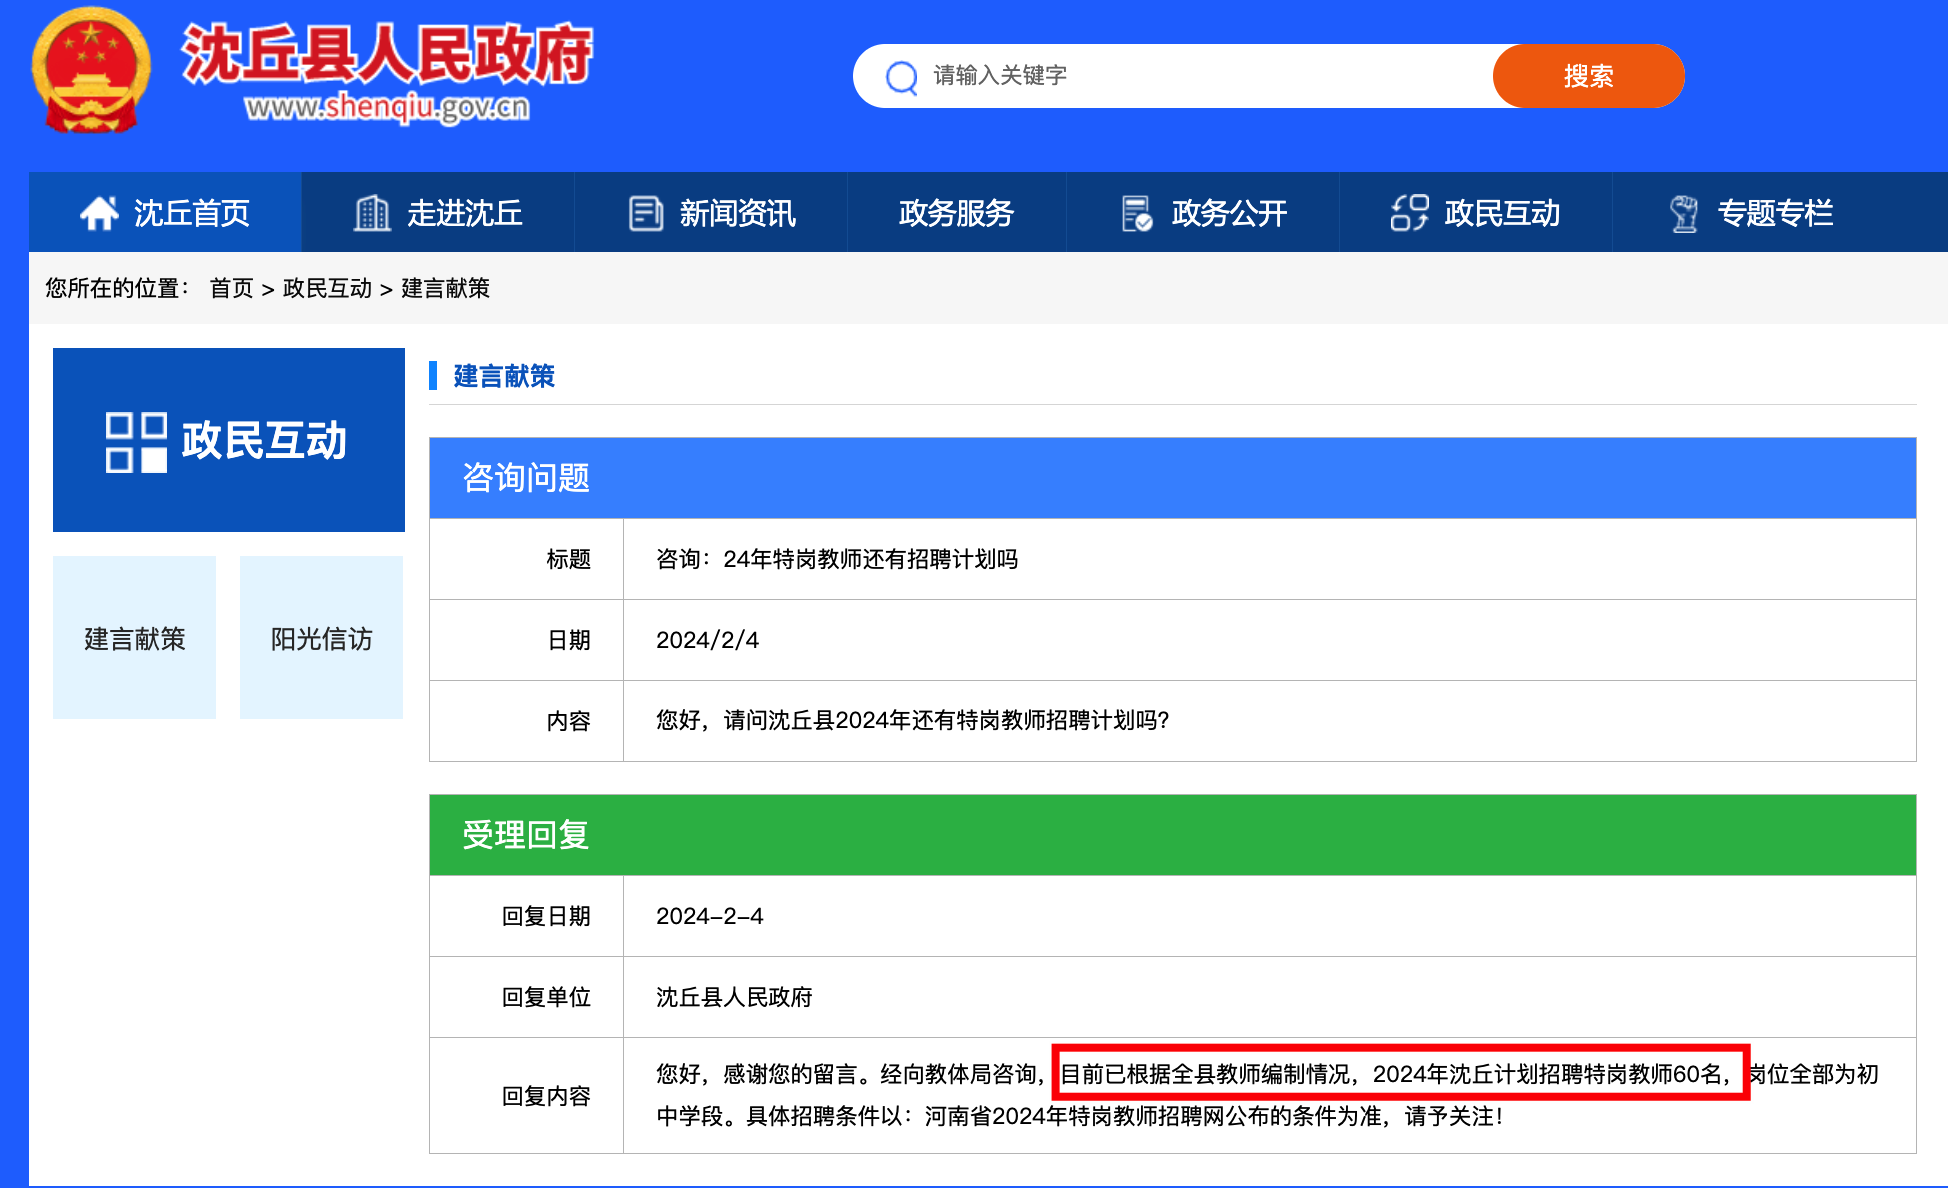This screenshot has height=1188, width=1948.
Task: Click the national emblem logo
Action: [x=91, y=70]
